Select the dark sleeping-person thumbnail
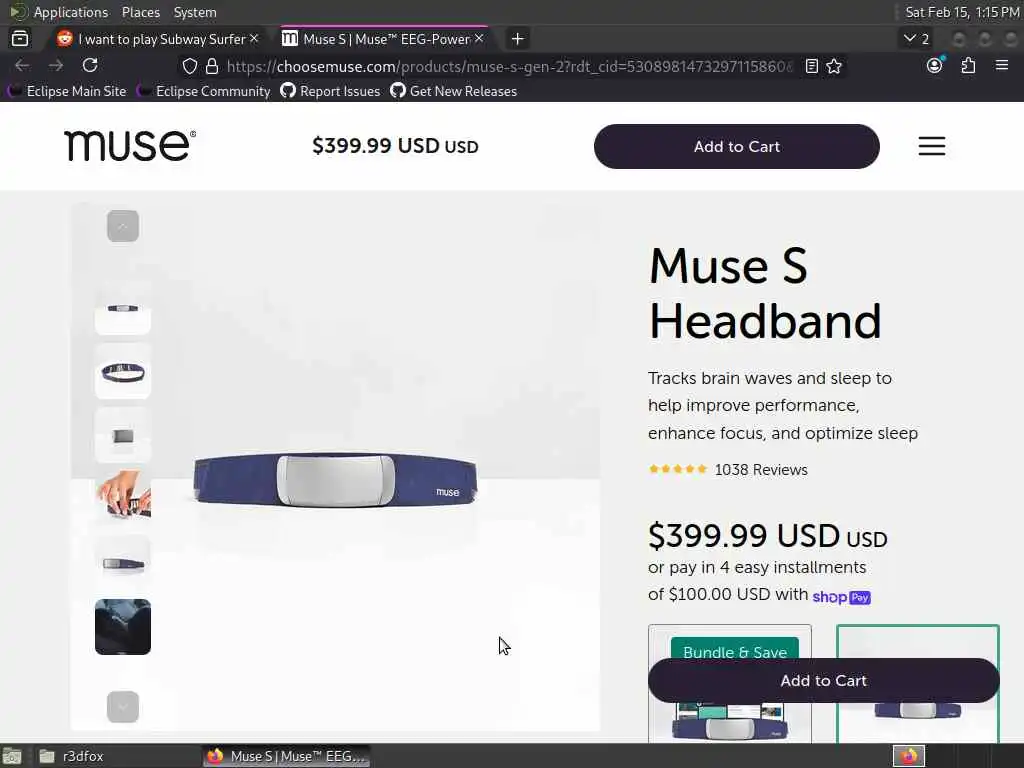This screenshot has height=768, width=1024. click(x=123, y=627)
